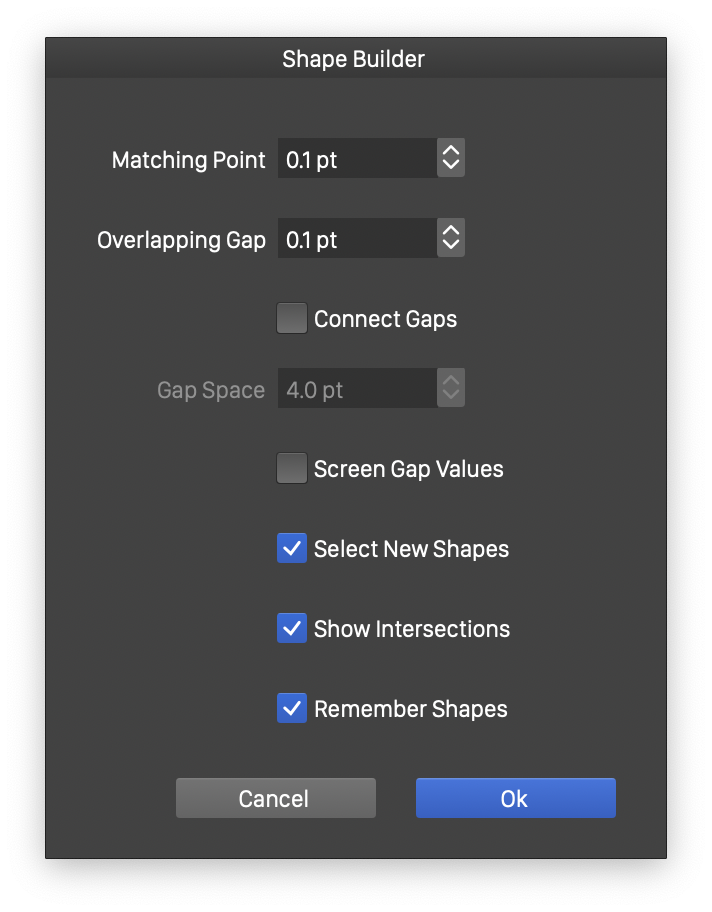Click the Shape Builder title bar
This screenshot has height=912, width=712.
pyautogui.click(x=355, y=59)
